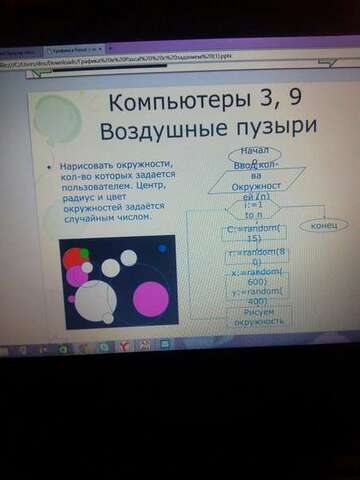Image resolution: width=360 pixels, height=480 pixels.
Task: Switch to the Графика в Pascal tab
Action: pos(75,50)
